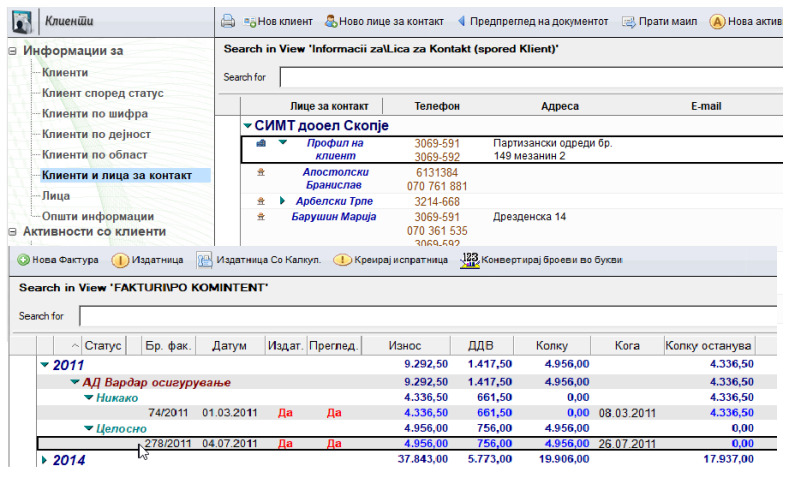Open contact Апостолски Бранислав
The height and width of the screenshot is (483, 787).
[x=335, y=178]
